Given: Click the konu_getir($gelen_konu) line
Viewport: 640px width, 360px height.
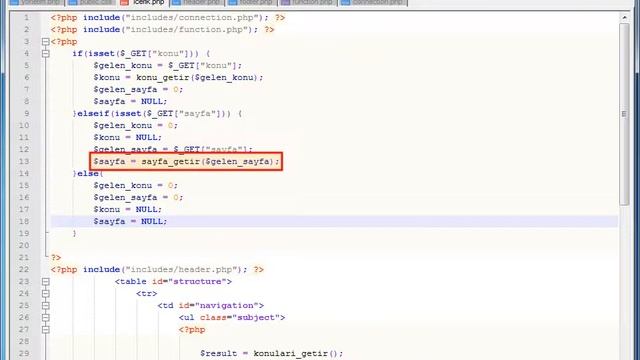Looking at the screenshot, I should click(x=178, y=78).
